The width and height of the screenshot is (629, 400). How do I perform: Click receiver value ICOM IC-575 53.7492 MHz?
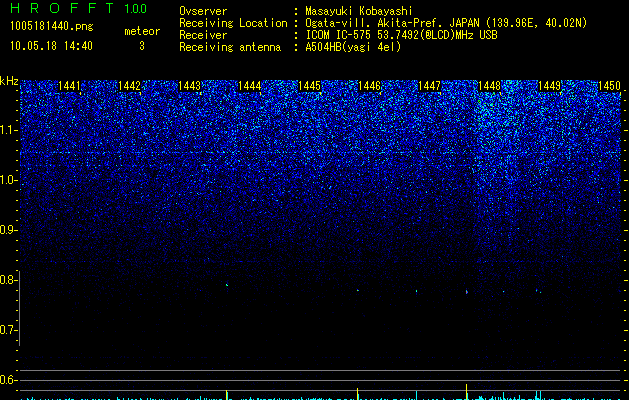coord(401,35)
